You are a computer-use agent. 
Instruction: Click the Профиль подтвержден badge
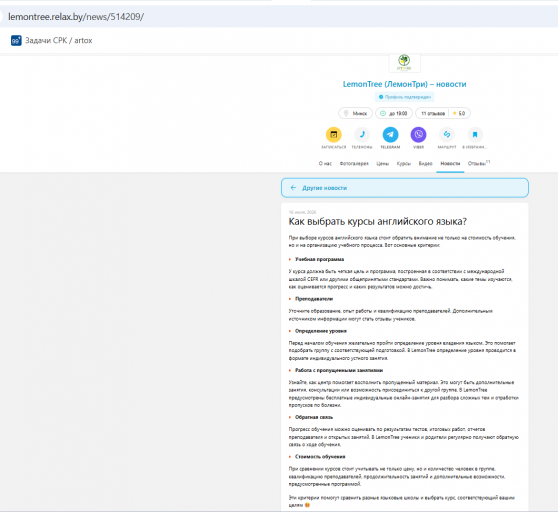(404, 97)
